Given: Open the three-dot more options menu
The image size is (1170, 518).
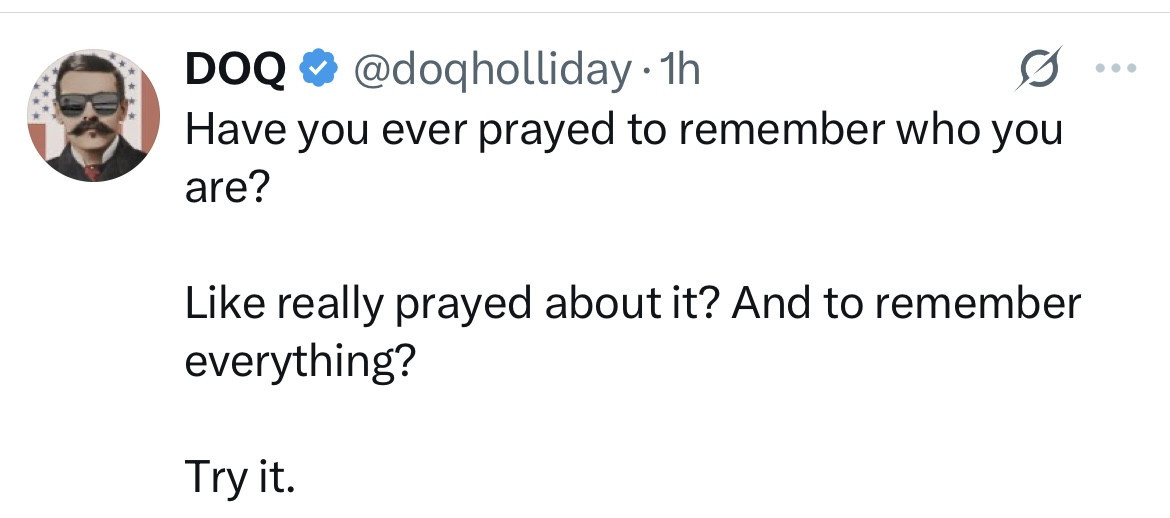Looking at the screenshot, I should click(1115, 71).
